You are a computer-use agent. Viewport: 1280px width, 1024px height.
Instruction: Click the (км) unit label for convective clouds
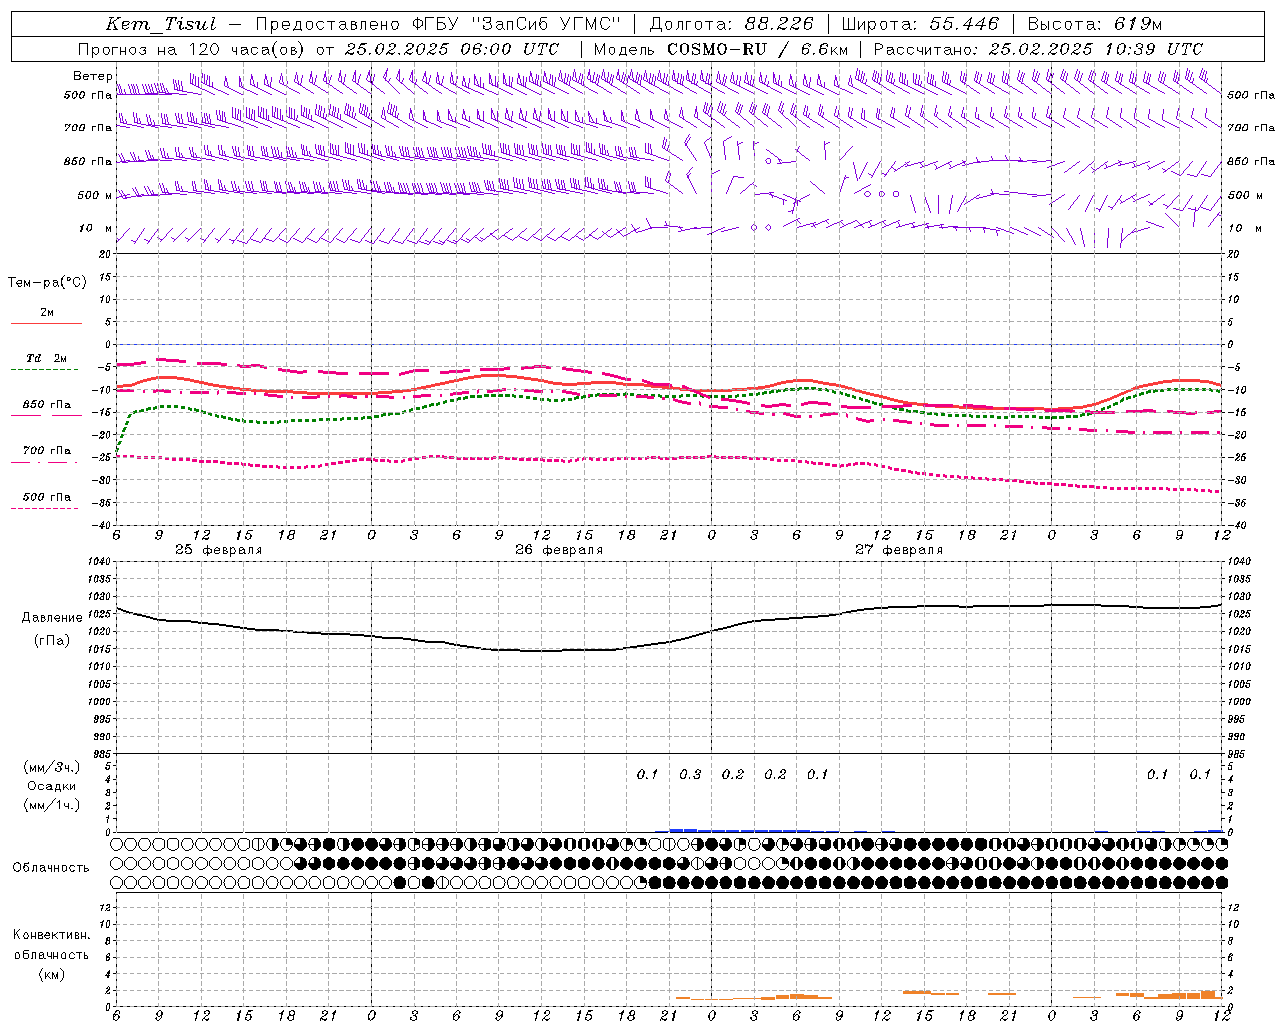pos(51,974)
